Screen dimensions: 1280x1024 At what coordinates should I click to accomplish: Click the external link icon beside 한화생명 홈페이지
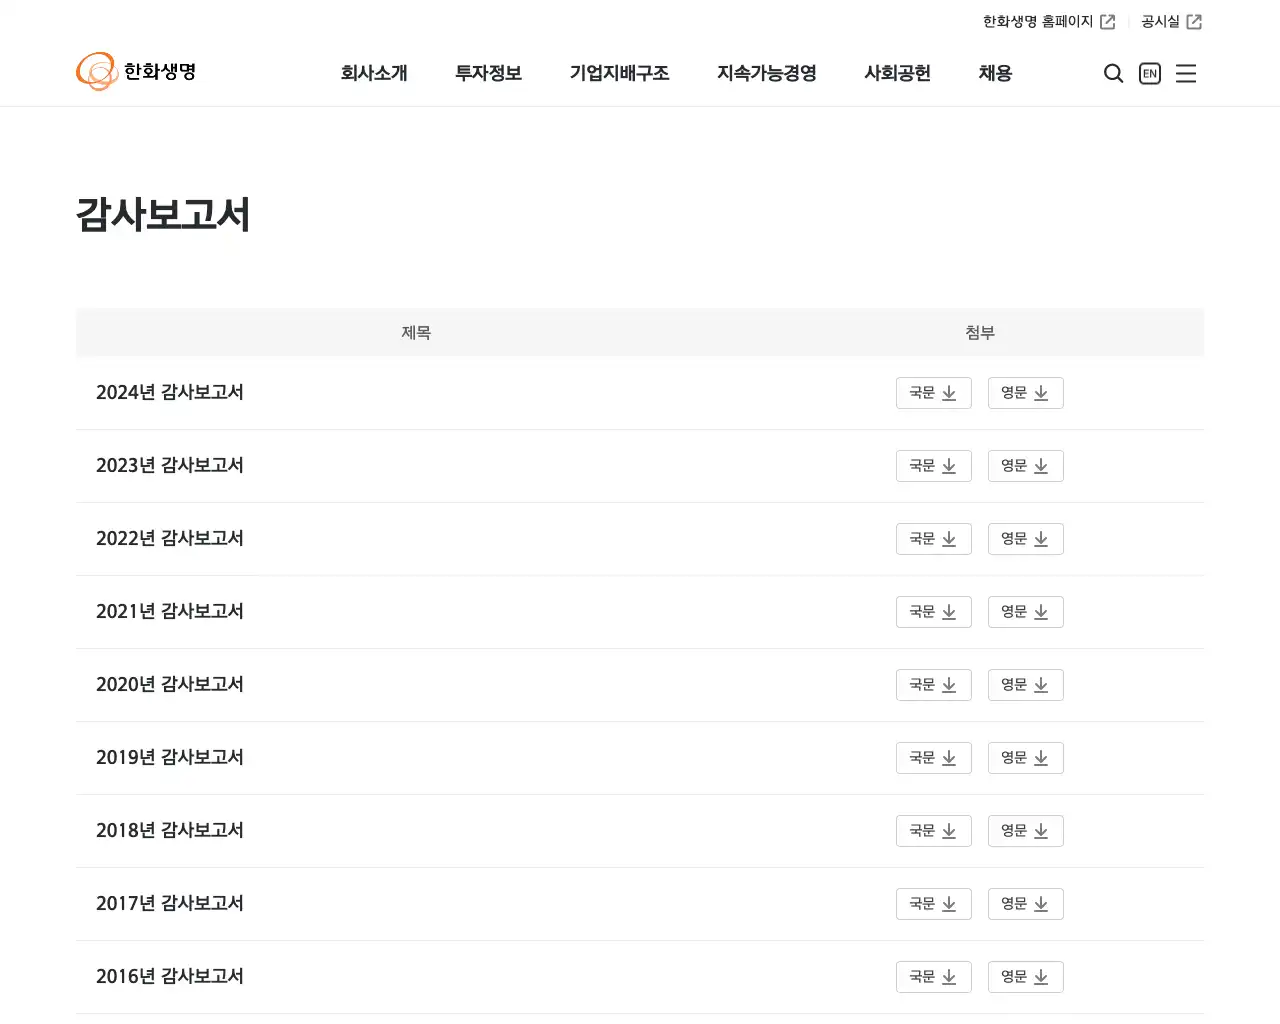(x=1108, y=21)
